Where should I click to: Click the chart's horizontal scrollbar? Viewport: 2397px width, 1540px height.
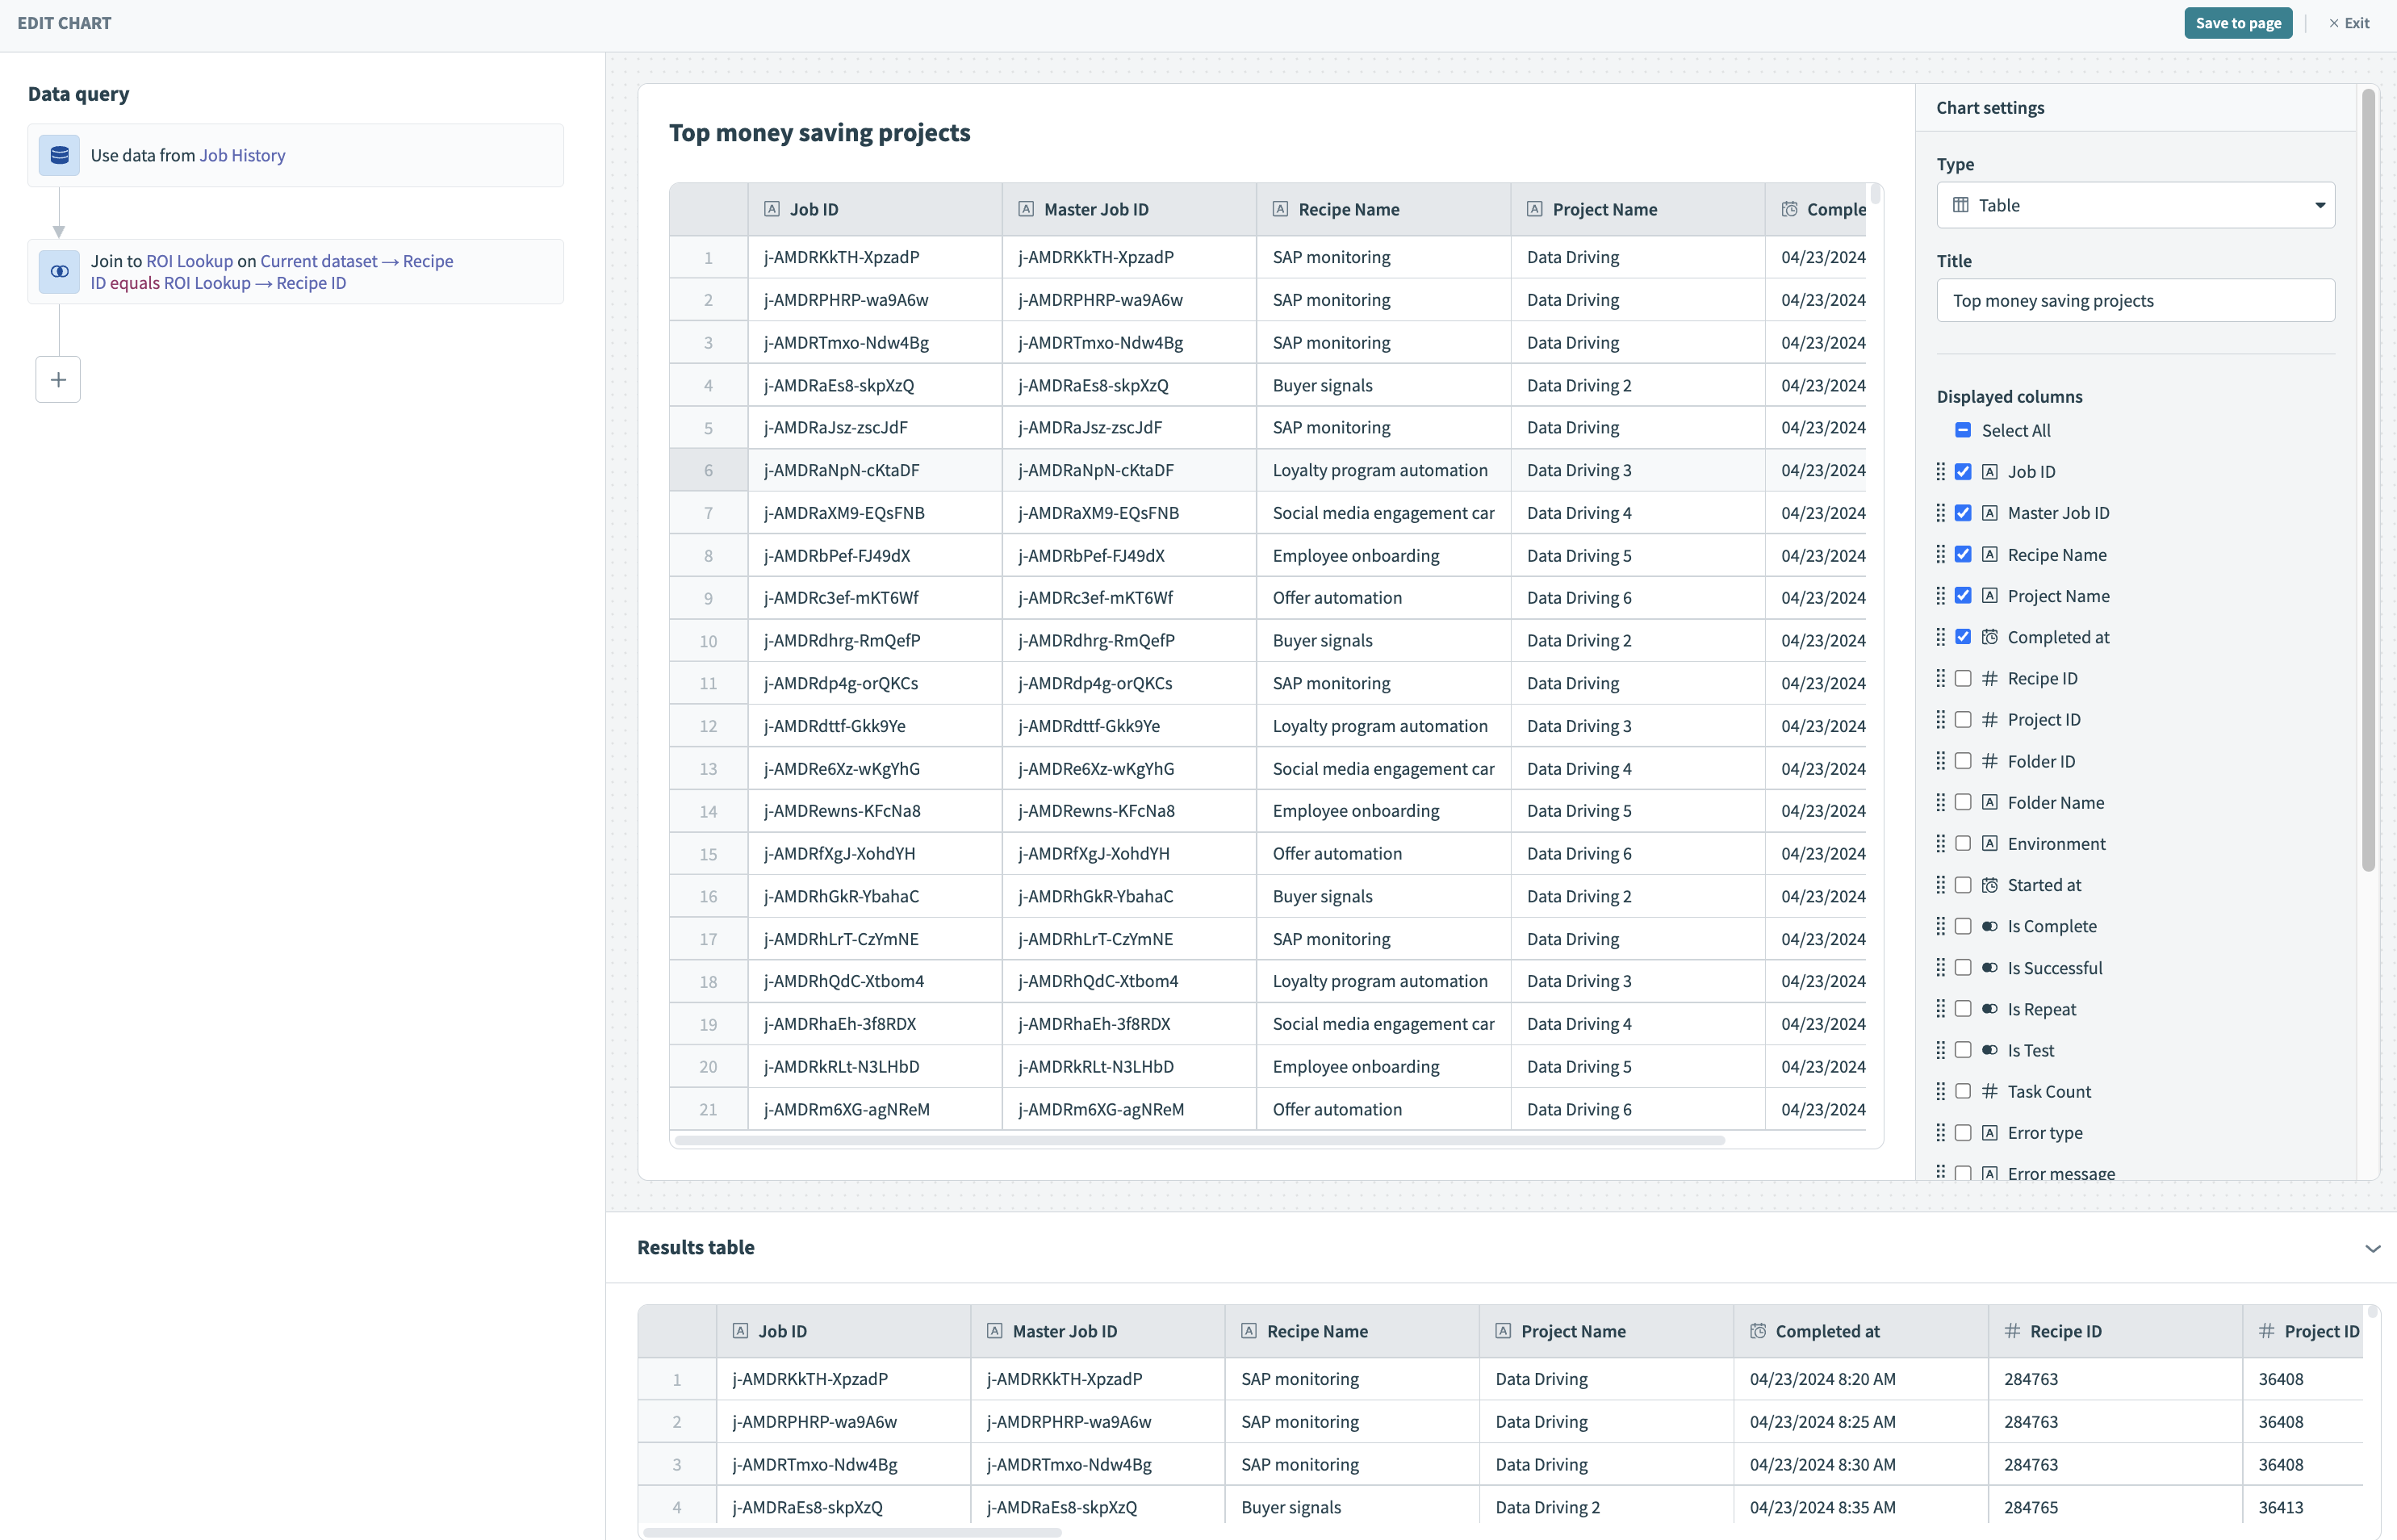(x=1199, y=1140)
